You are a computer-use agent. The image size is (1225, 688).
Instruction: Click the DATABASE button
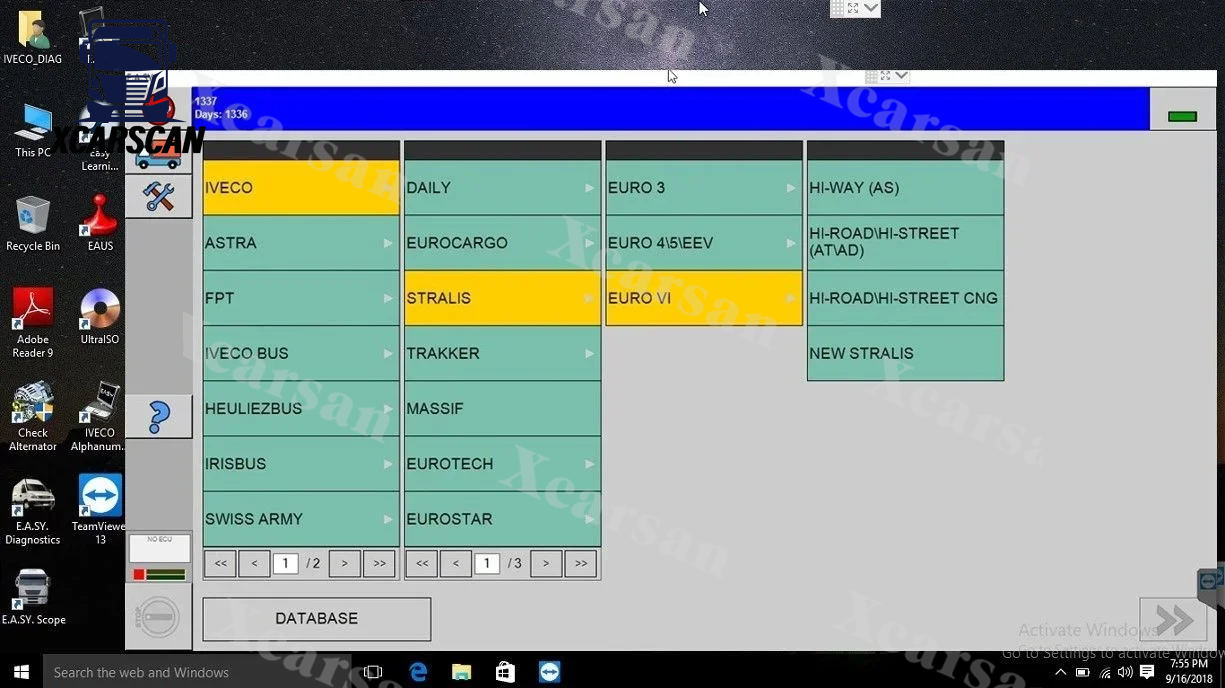pos(316,619)
